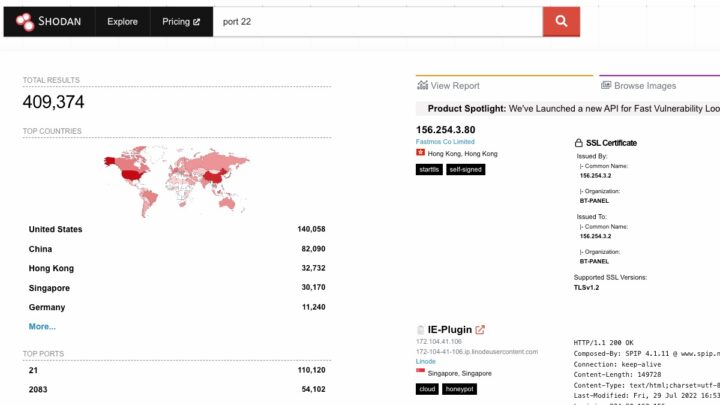The width and height of the screenshot is (720, 405).
Task: Click the Fastmos Co Limited link
Action: [445, 142]
